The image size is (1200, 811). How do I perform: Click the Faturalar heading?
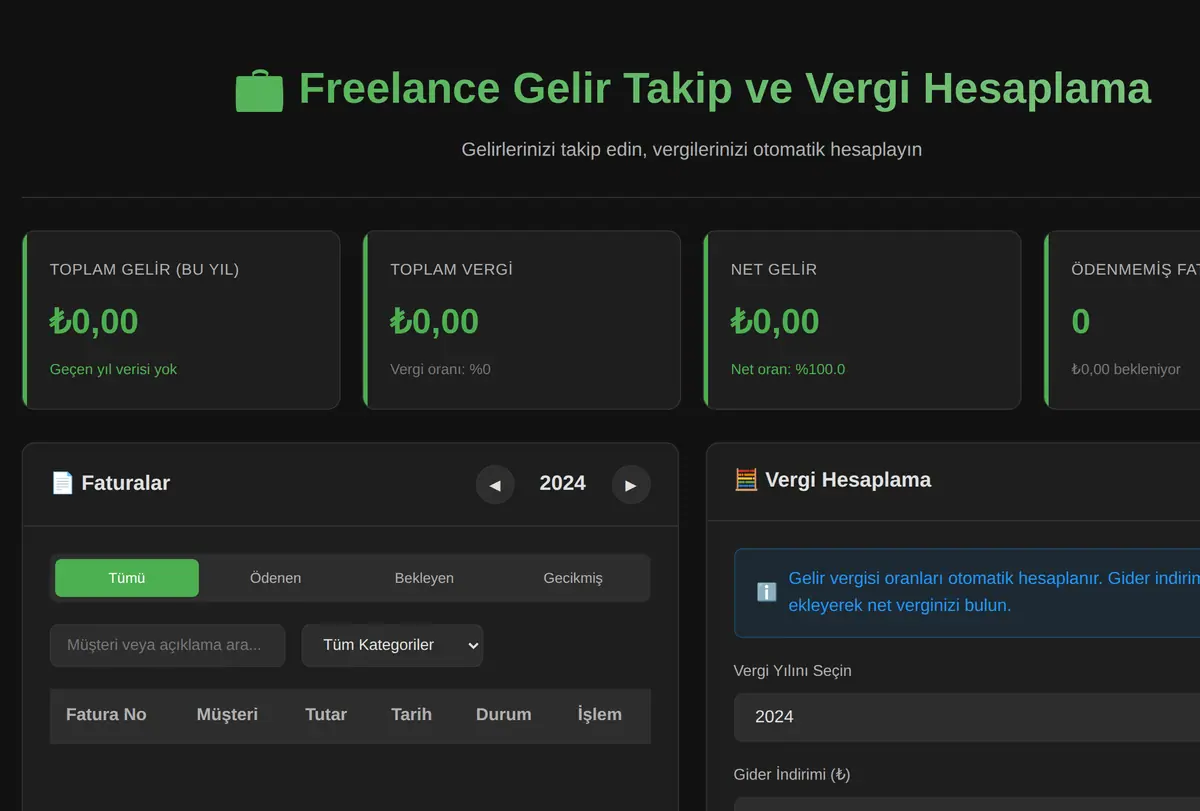[x=125, y=483]
